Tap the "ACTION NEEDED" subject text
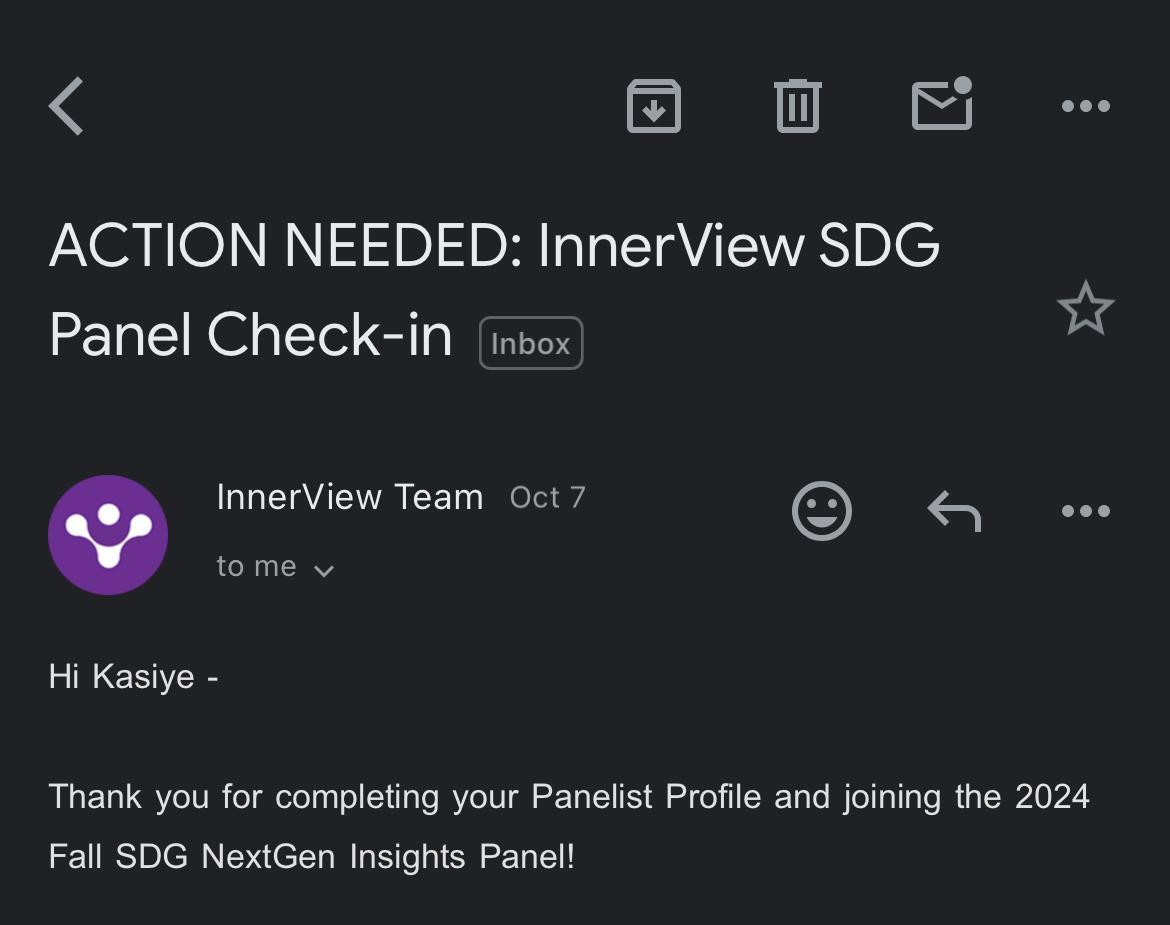 click(x=285, y=245)
